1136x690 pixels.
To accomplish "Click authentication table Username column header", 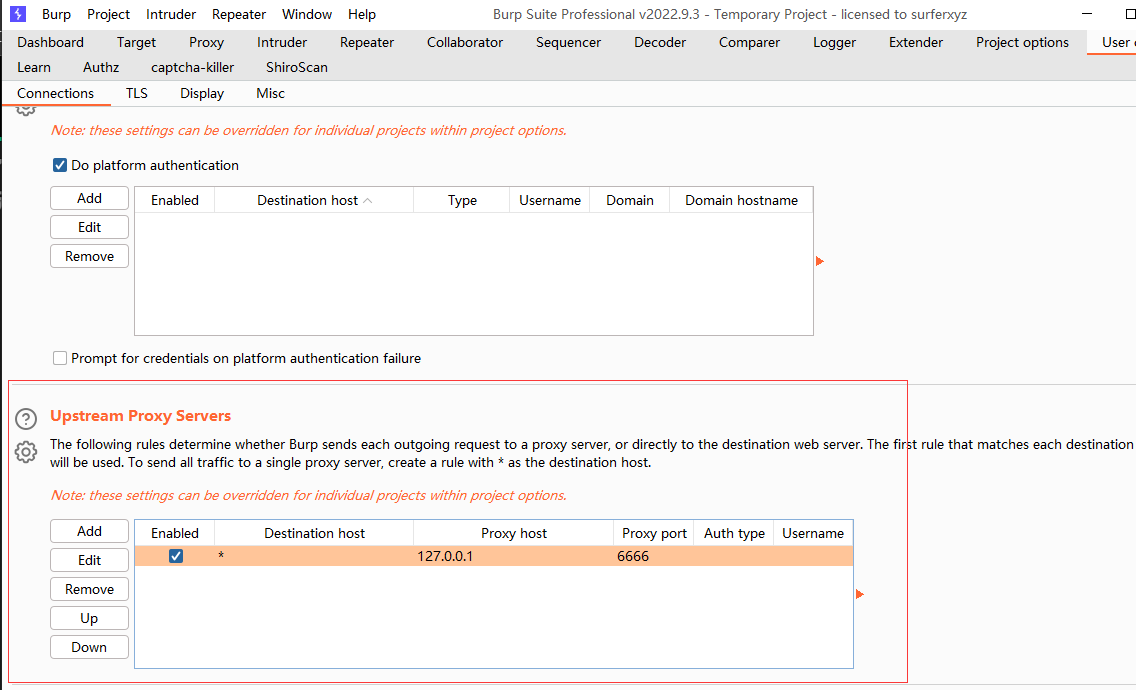I will click(549, 200).
